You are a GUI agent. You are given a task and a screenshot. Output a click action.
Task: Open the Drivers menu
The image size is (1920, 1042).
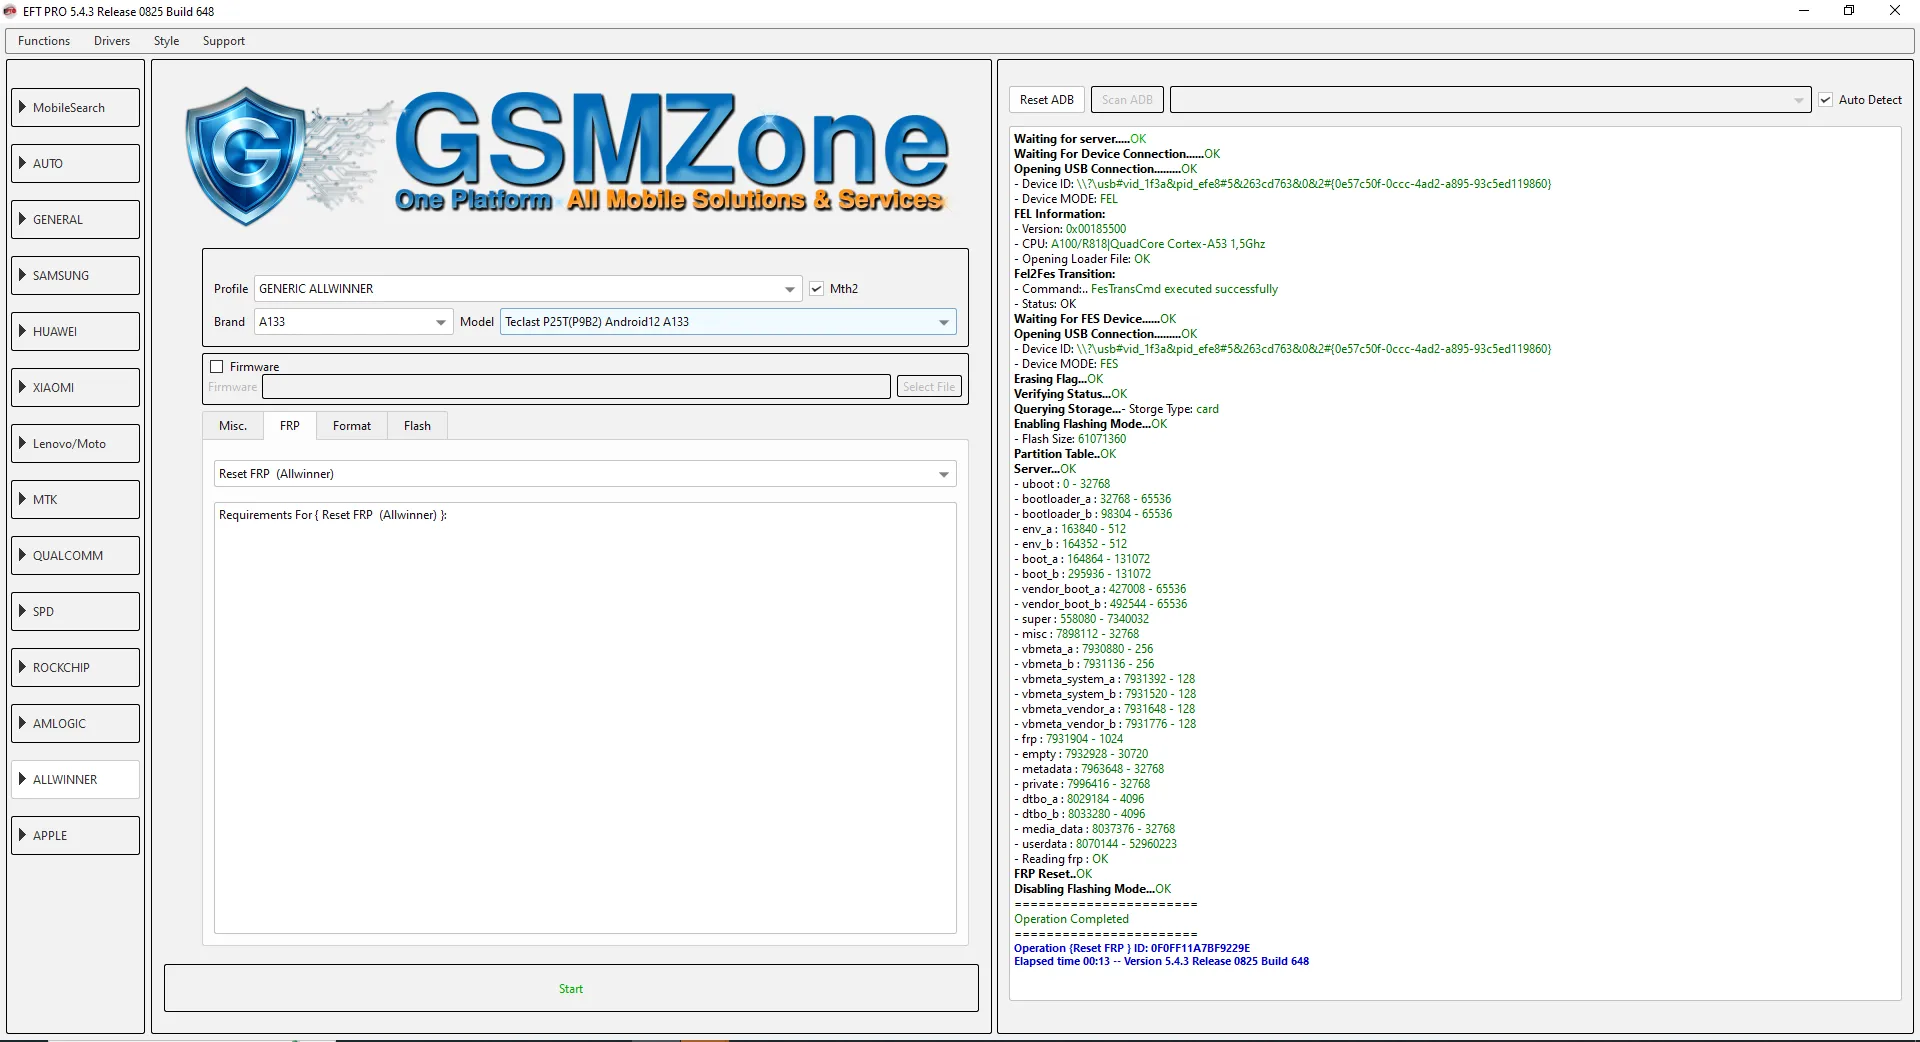112,41
